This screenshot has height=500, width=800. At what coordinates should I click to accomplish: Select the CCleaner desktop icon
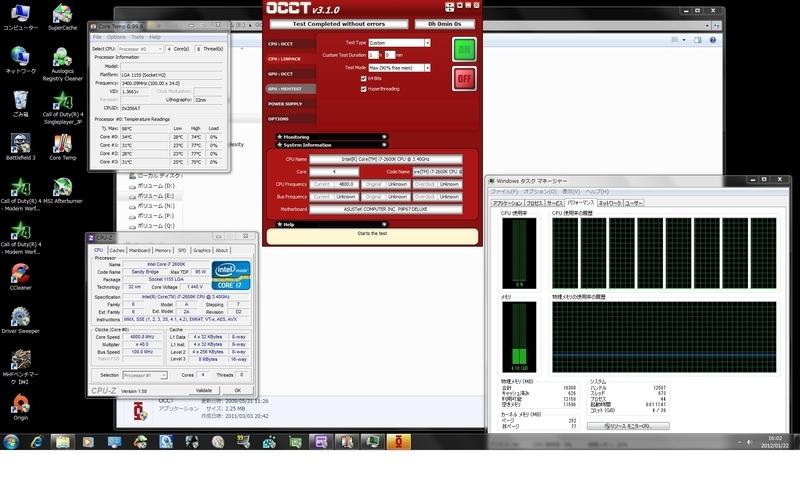20,277
